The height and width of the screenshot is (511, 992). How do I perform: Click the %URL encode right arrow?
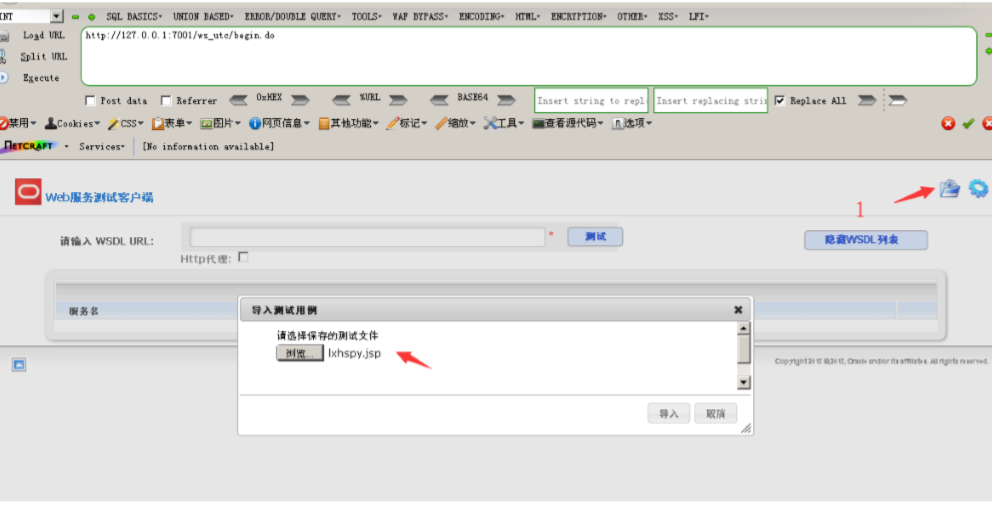tap(398, 100)
